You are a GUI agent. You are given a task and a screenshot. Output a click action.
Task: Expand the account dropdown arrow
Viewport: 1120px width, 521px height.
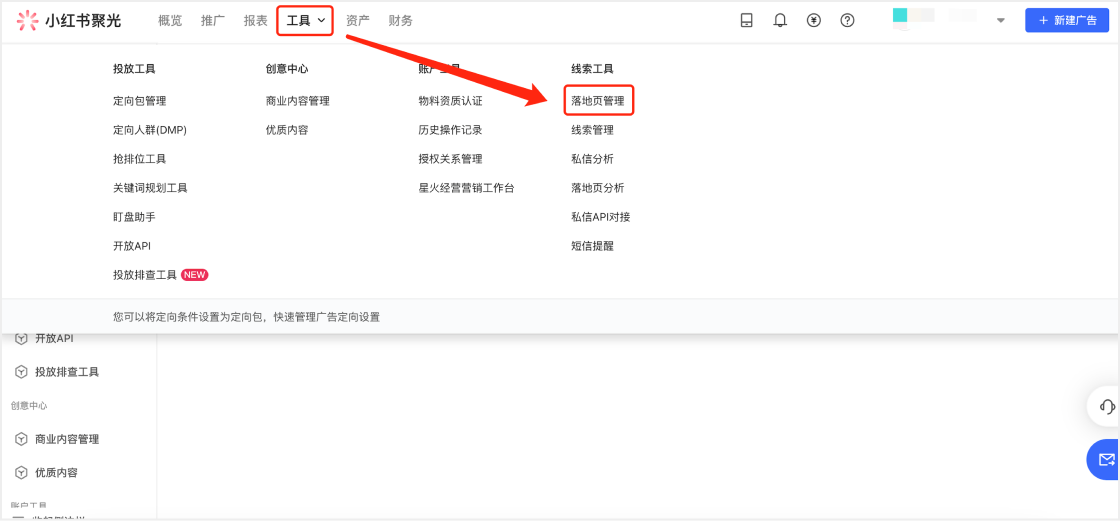pyautogui.click(x=1001, y=21)
